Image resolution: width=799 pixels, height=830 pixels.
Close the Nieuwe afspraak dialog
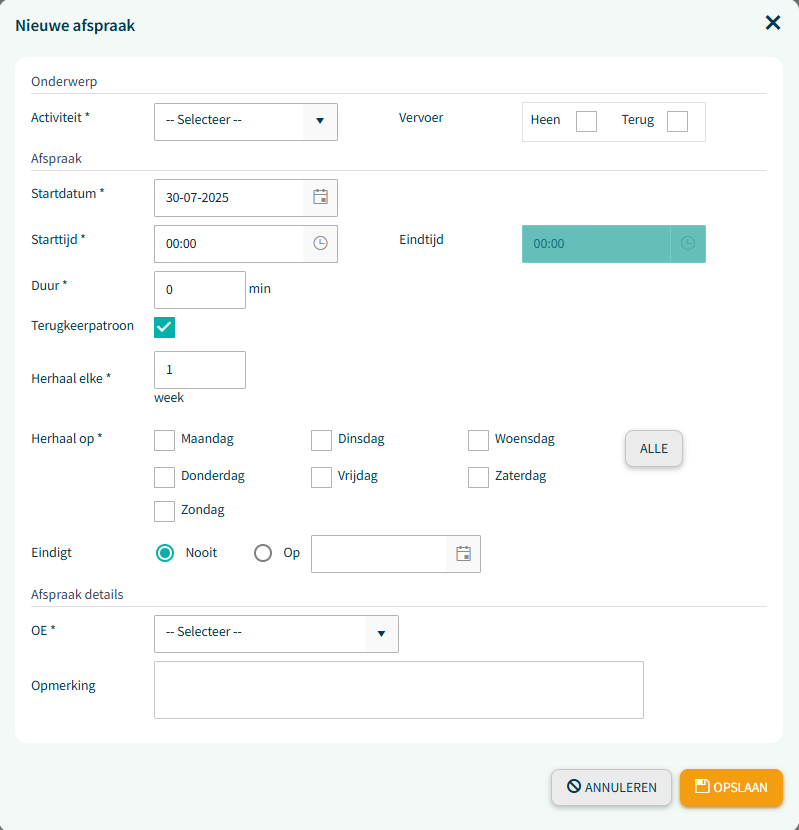[x=773, y=23]
